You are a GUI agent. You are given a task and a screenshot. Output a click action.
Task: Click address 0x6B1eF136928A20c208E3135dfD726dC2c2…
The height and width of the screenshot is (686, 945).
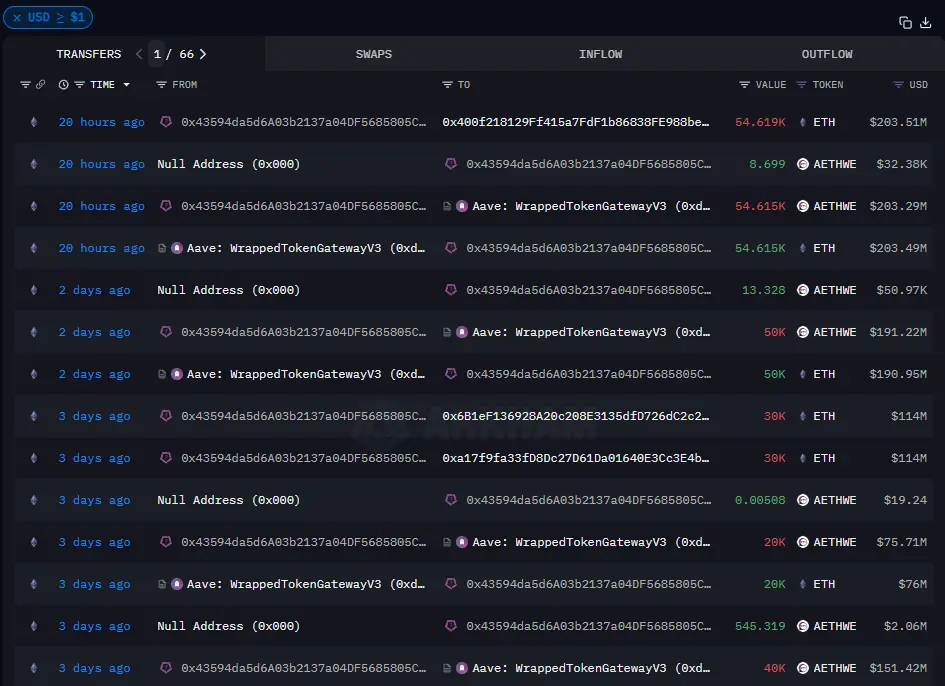[x=576, y=416]
